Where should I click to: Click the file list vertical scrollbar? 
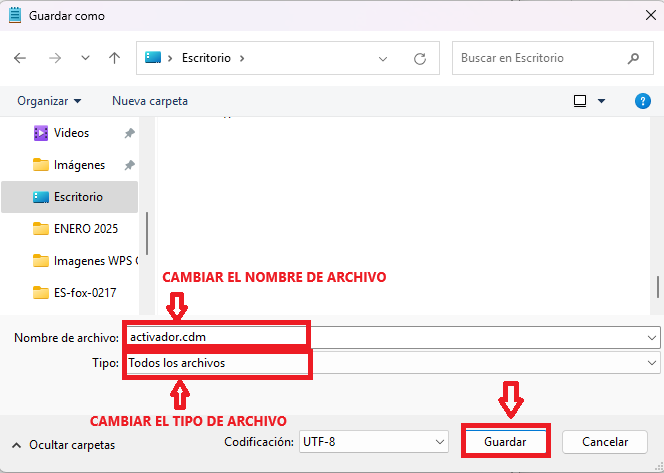pos(658,287)
